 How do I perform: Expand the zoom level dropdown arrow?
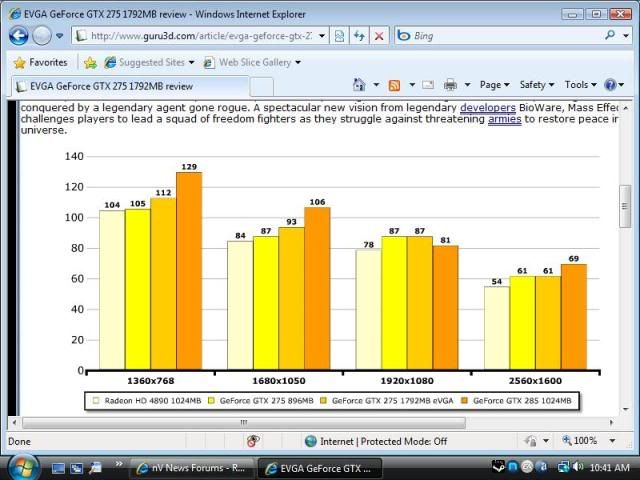(x=612, y=441)
